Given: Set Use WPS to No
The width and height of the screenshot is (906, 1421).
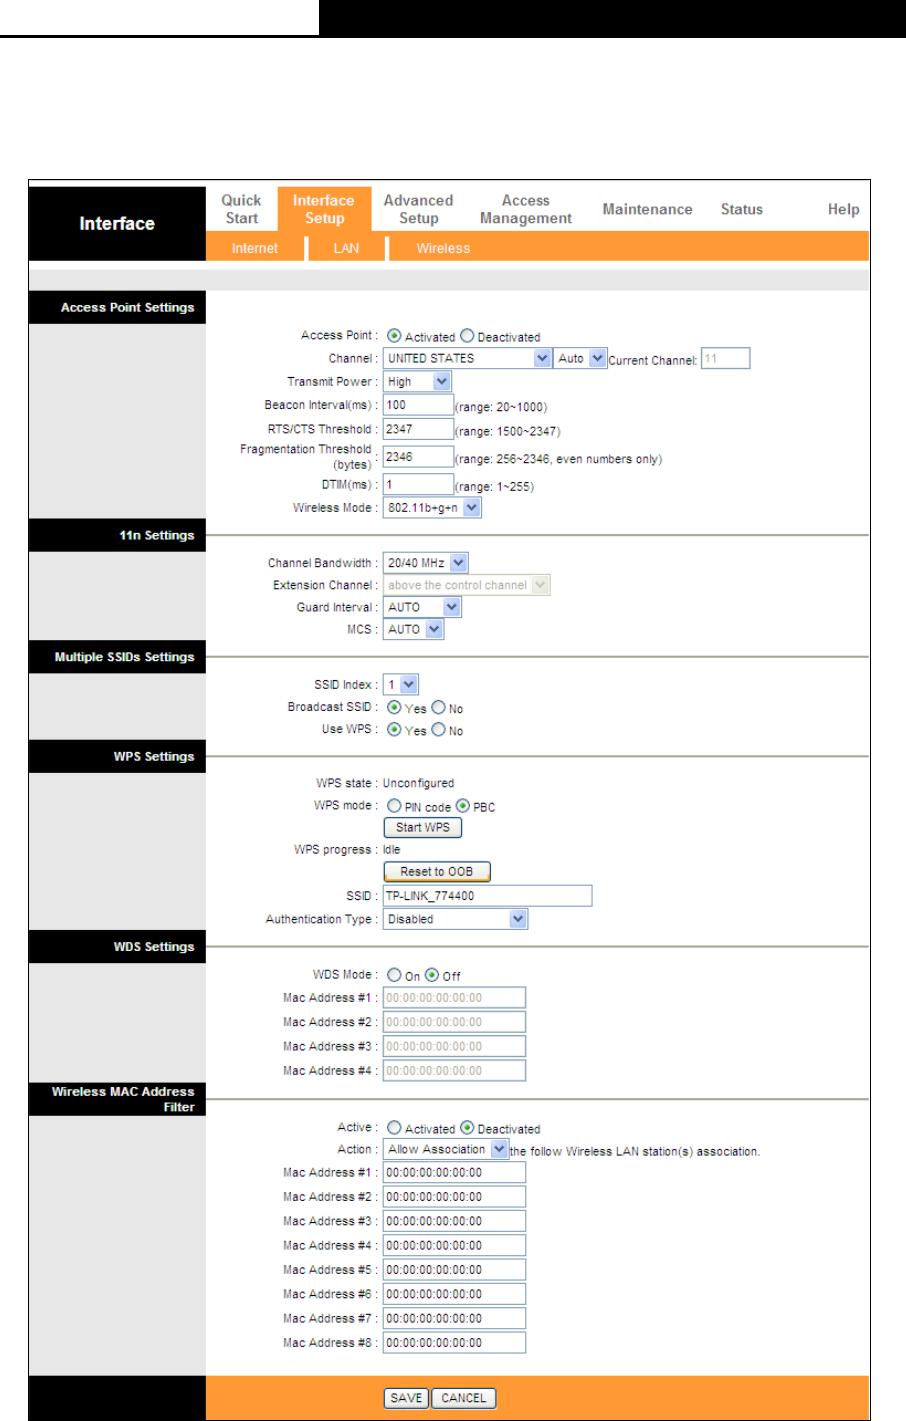Looking at the screenshot, I should point(438,729).
